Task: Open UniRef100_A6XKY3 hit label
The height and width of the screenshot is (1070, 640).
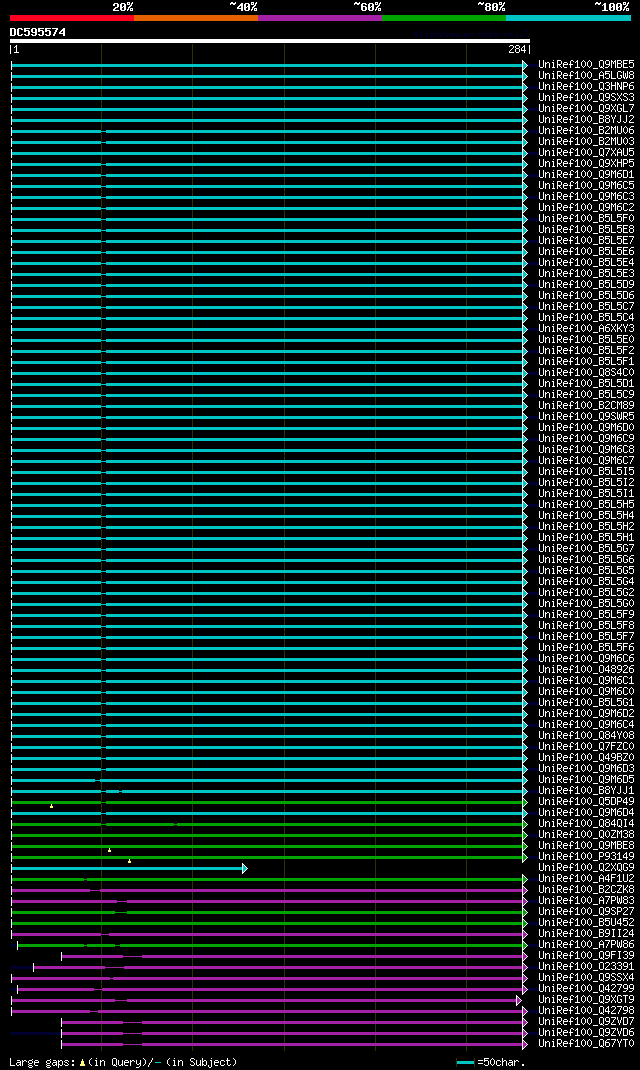Action: (586, 328)
